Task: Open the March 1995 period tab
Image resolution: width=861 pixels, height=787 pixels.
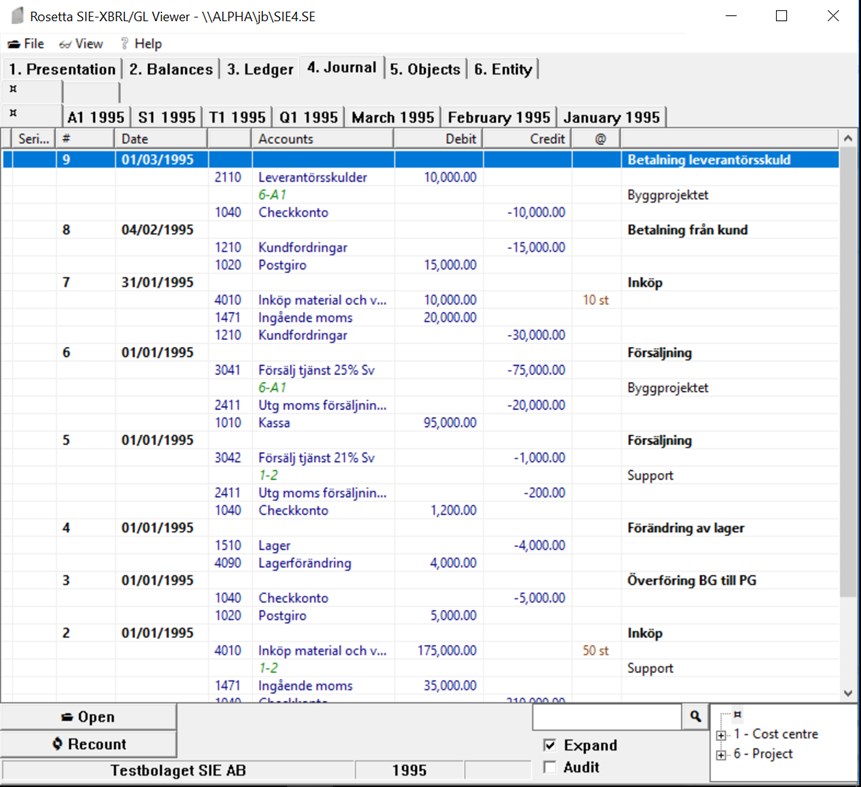Action: 392,116
